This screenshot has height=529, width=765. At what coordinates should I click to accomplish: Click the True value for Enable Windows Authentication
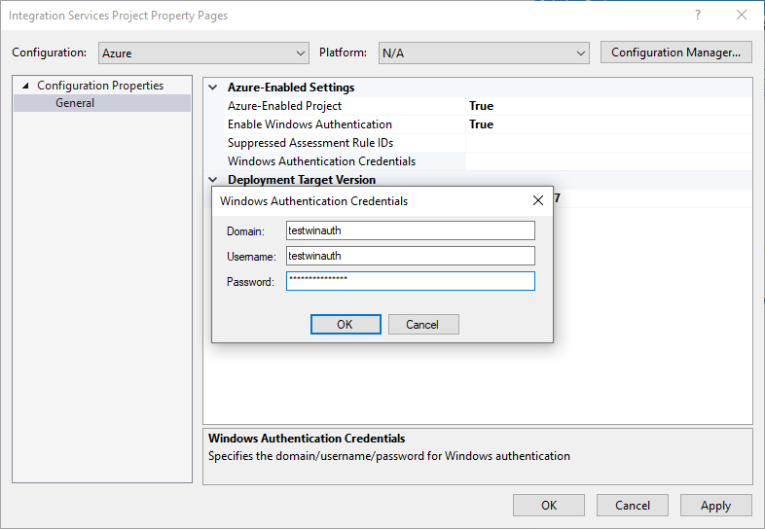pyautogui.click(x=481, y=124)
